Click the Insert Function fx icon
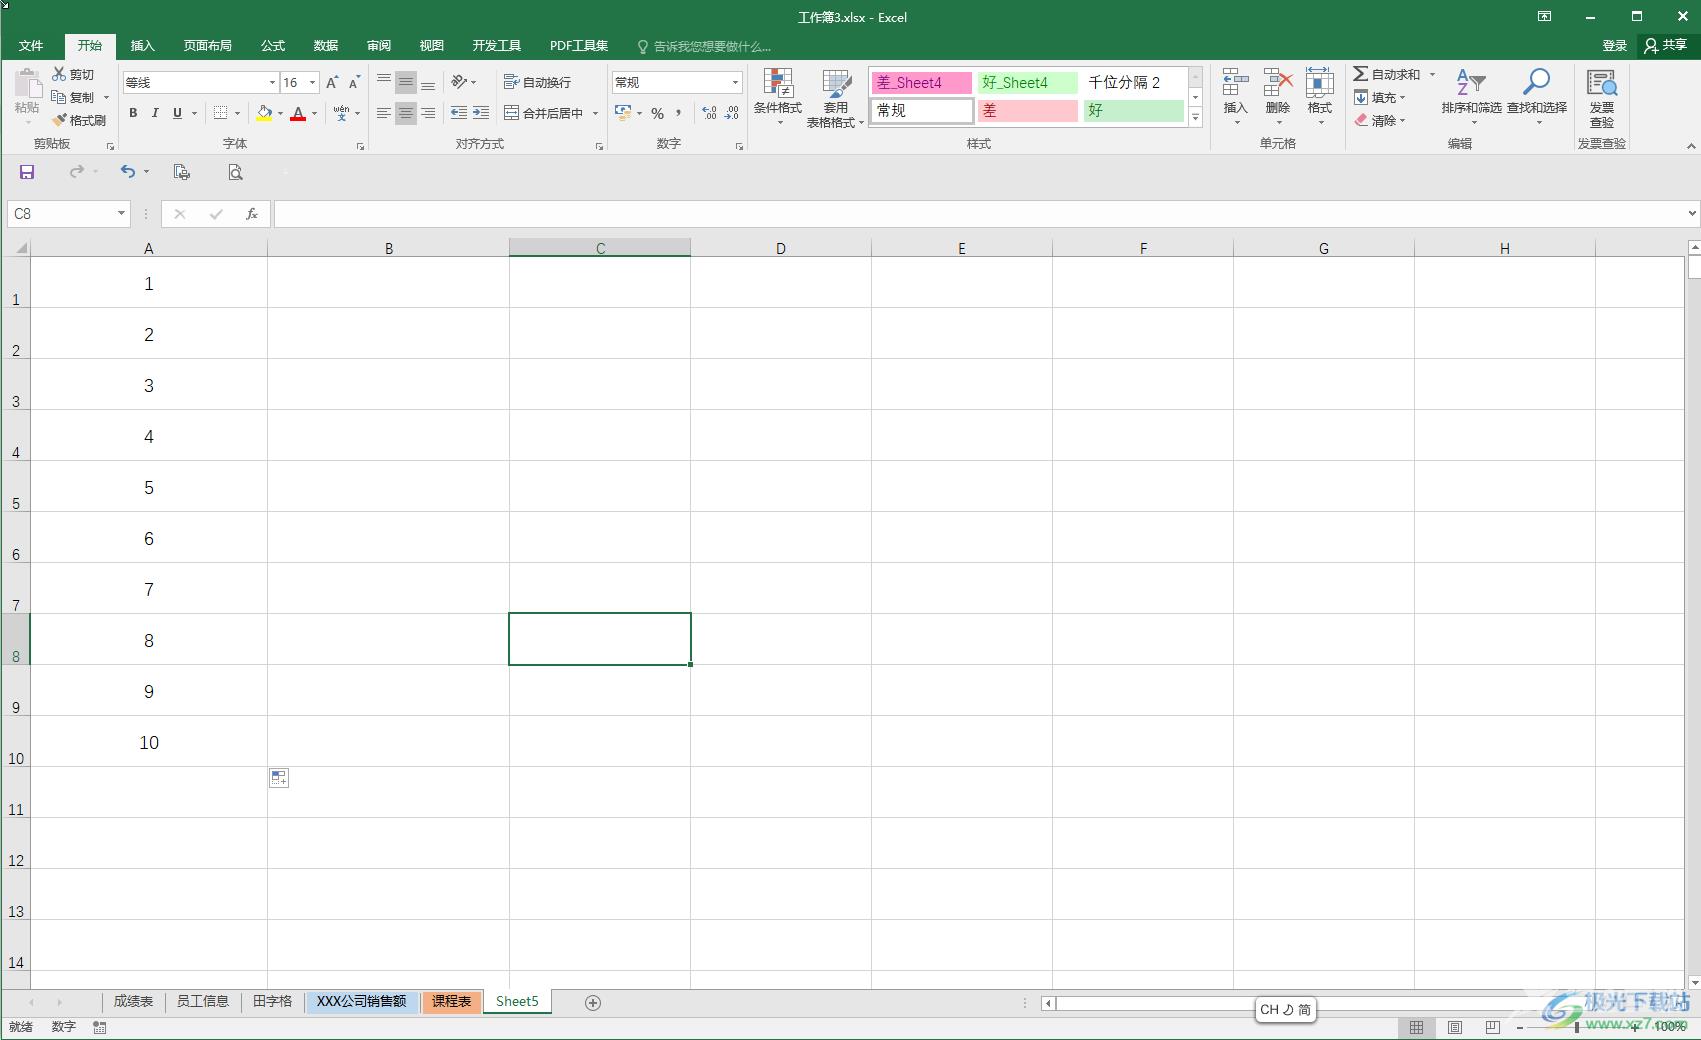The image size is (1701, 1040). [x=252, y=214]
